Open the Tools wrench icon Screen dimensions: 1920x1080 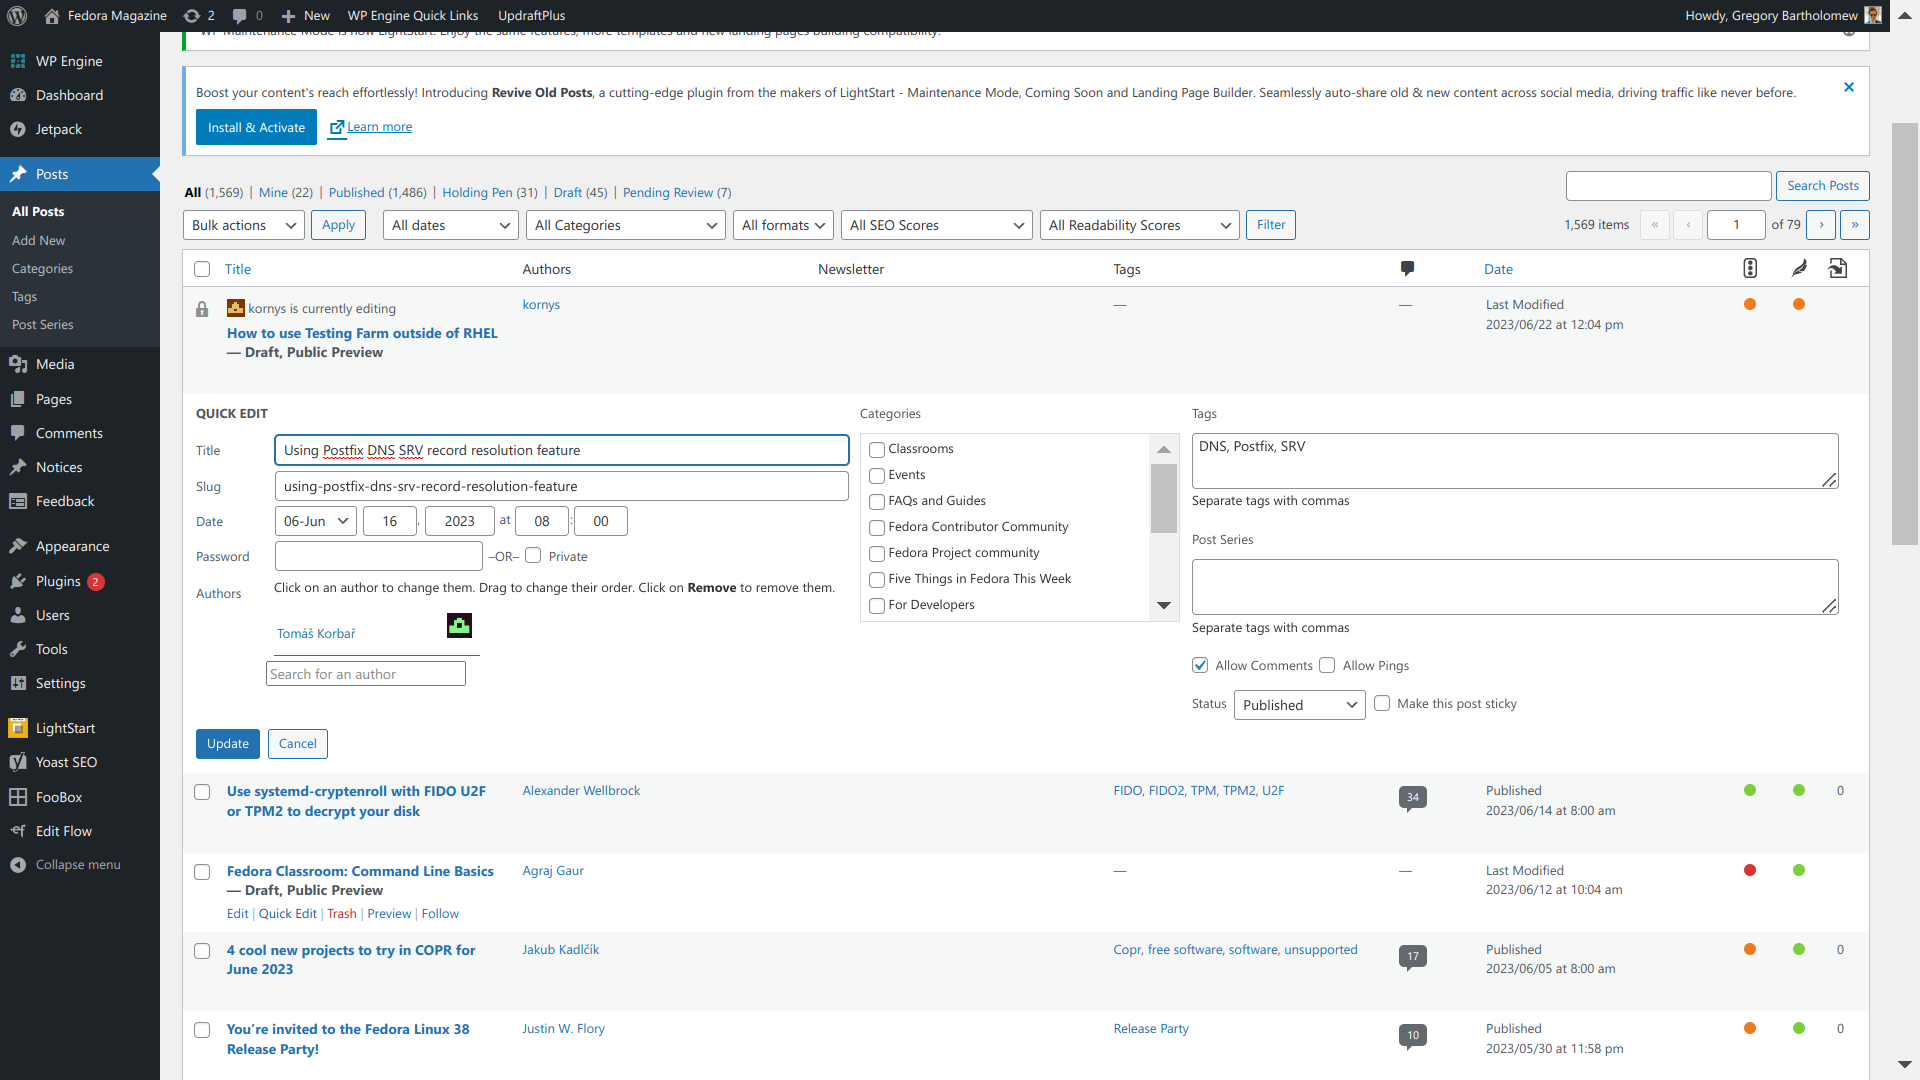point(18,649)
